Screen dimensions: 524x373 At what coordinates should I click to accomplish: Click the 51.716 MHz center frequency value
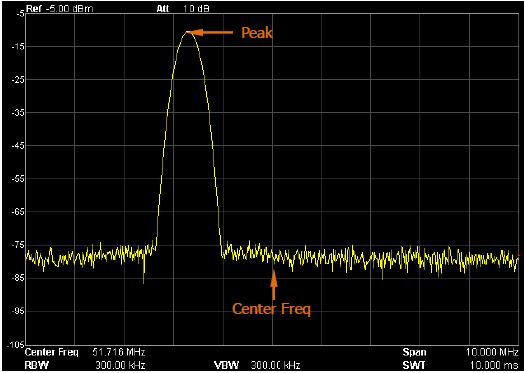118,352
